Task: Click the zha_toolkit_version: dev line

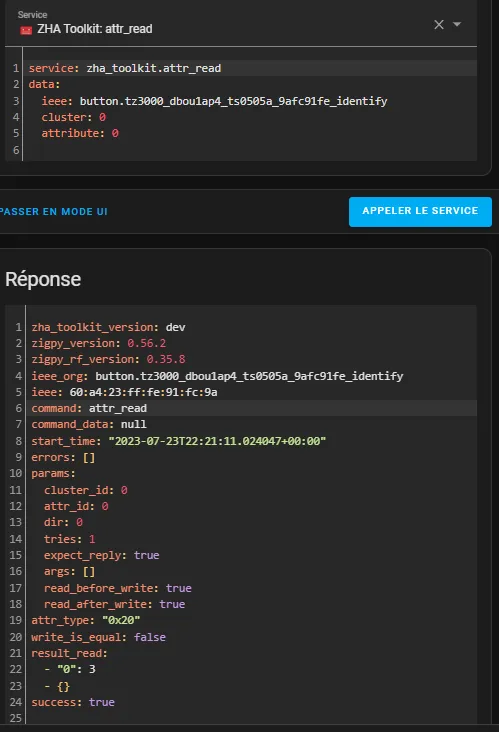Action: point(108,327)
